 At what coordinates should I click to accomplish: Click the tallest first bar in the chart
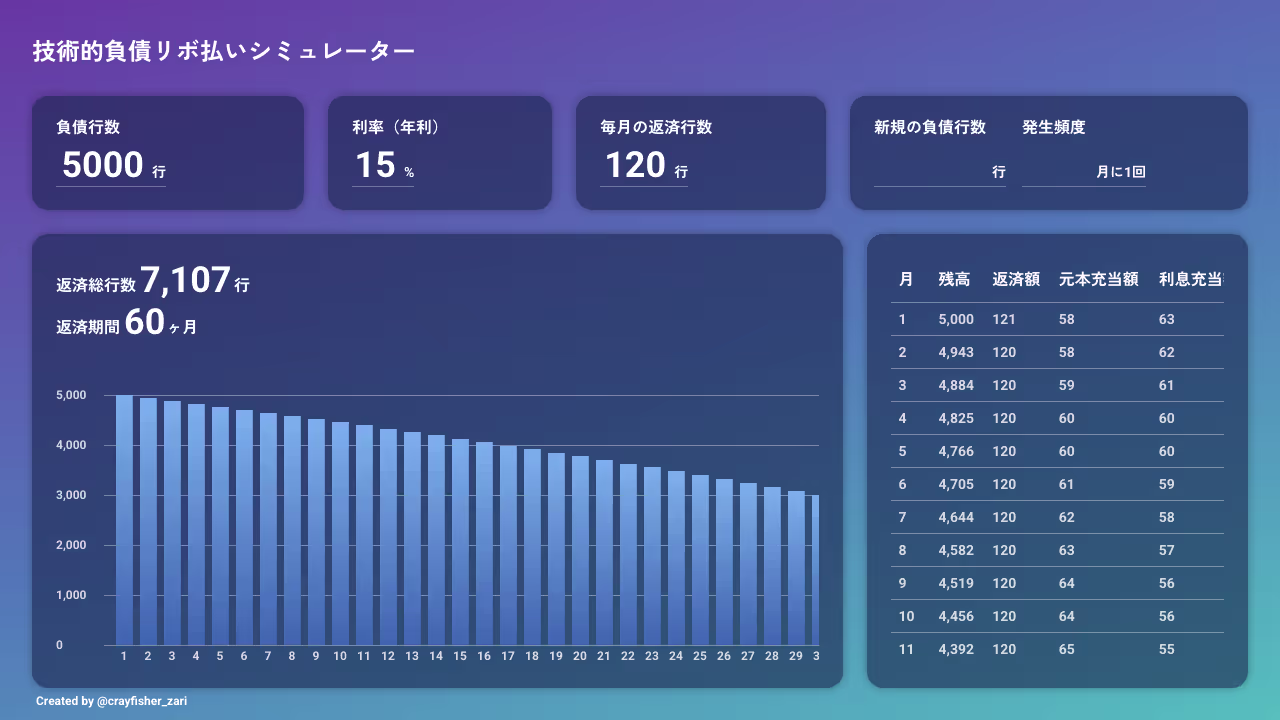[123, 520]
